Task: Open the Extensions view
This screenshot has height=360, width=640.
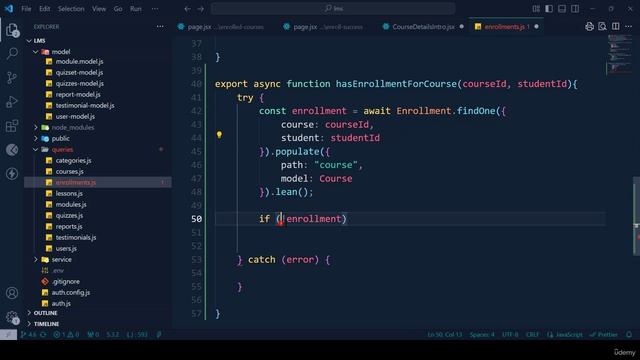Action: coord(12,126)
